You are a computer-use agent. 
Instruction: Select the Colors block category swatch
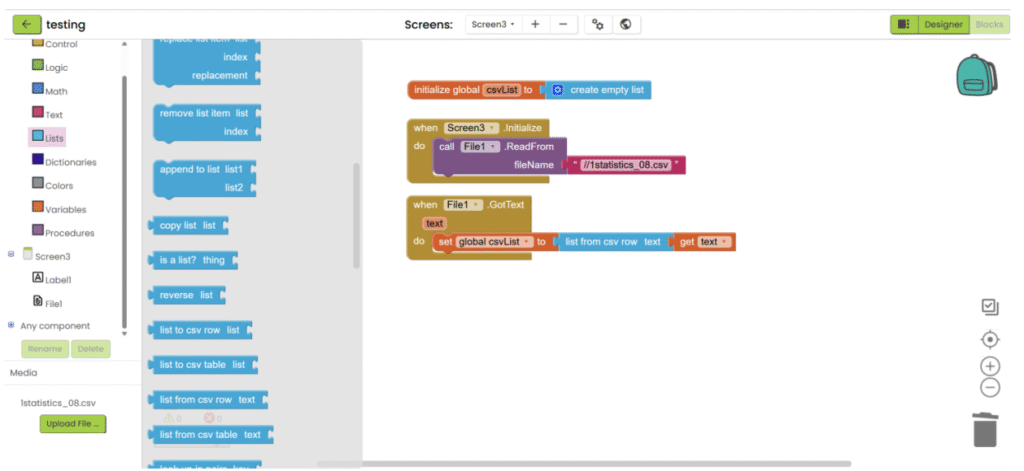point(38,184)
